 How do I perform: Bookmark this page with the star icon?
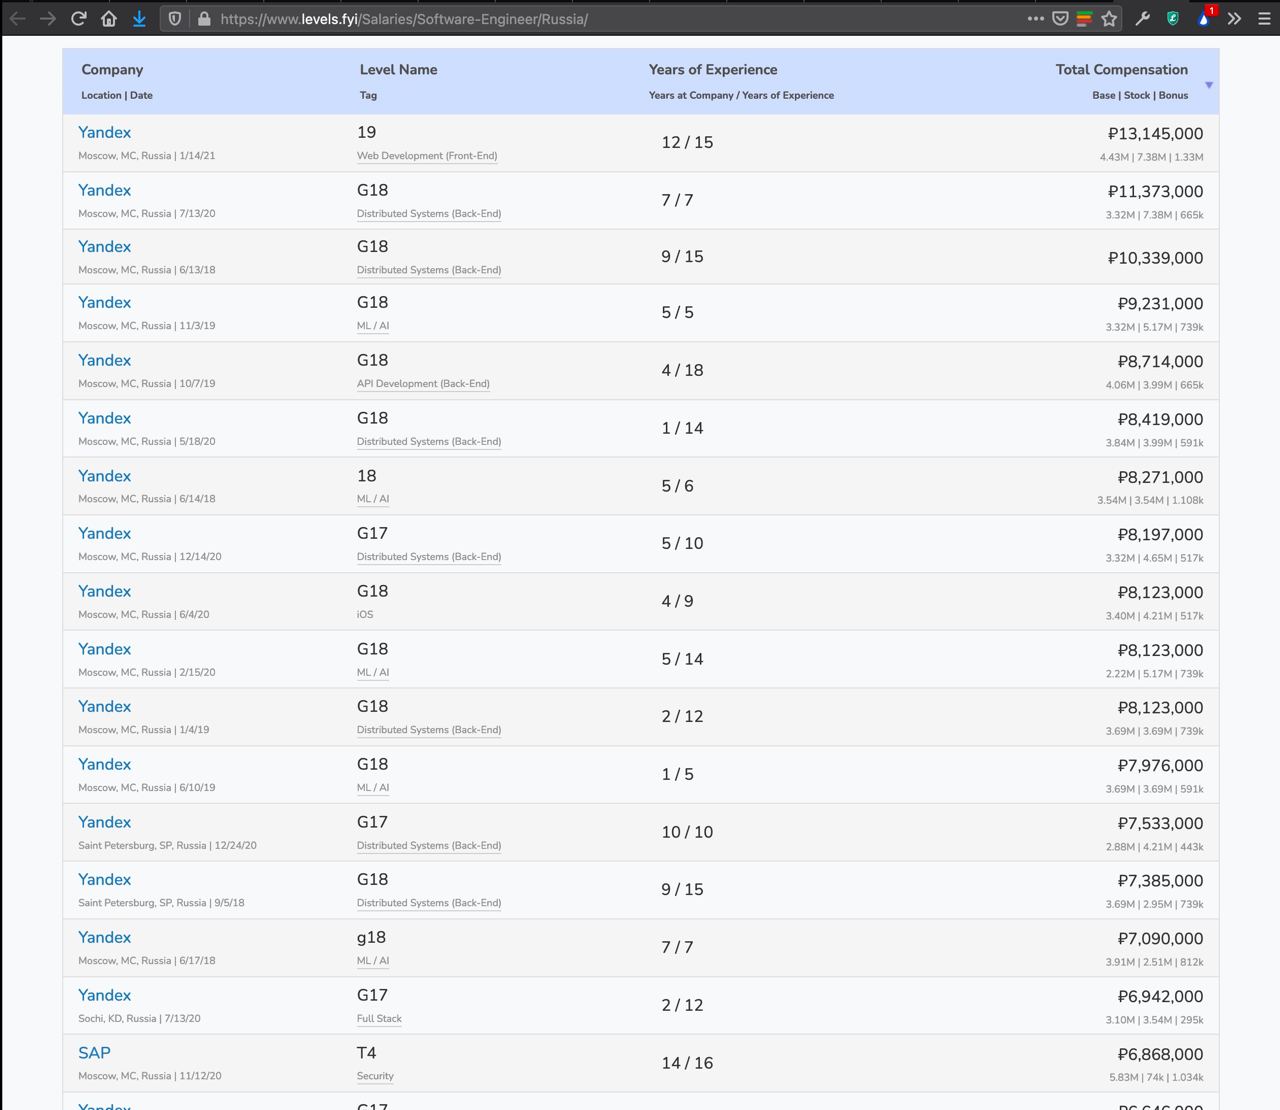click(1109, 18)
